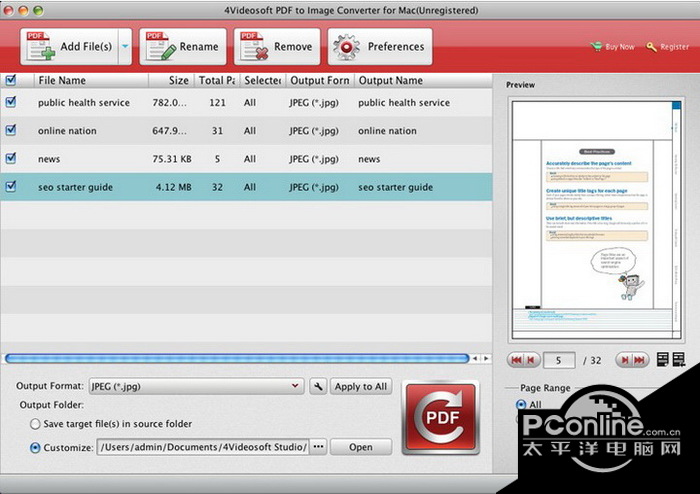Select the 'public health service' file name
Image resolution: width=700 pixels, height=494 pixels.
[x=84, y=103]
